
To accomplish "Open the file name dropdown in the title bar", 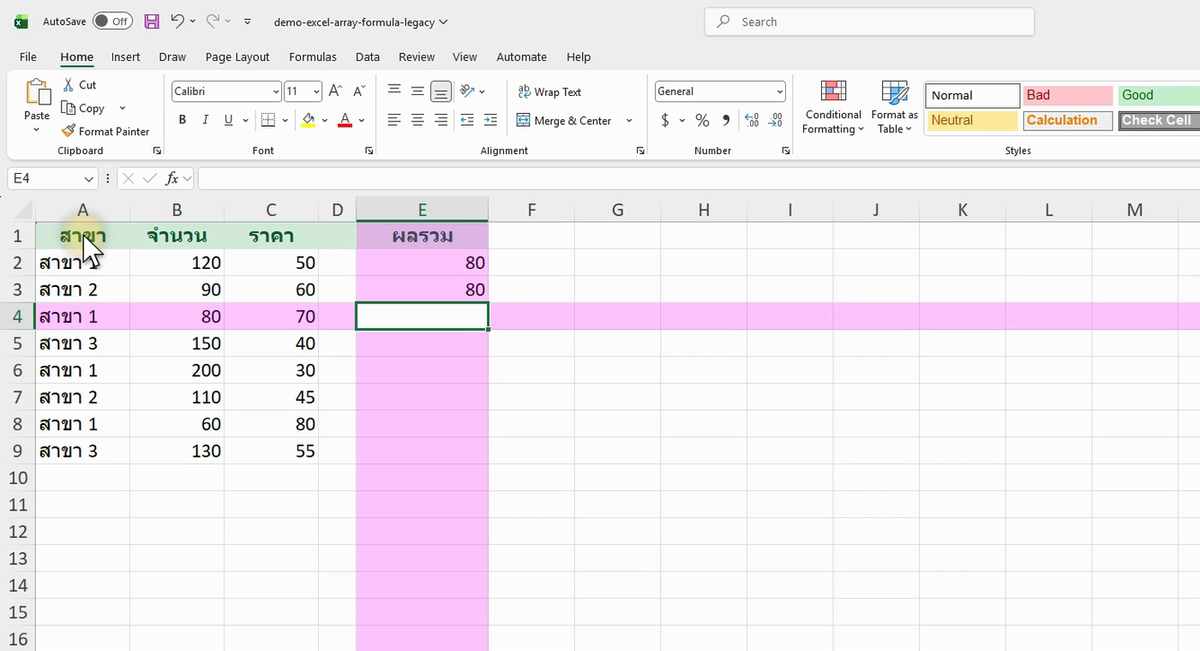I will click(x=443, y=22).
